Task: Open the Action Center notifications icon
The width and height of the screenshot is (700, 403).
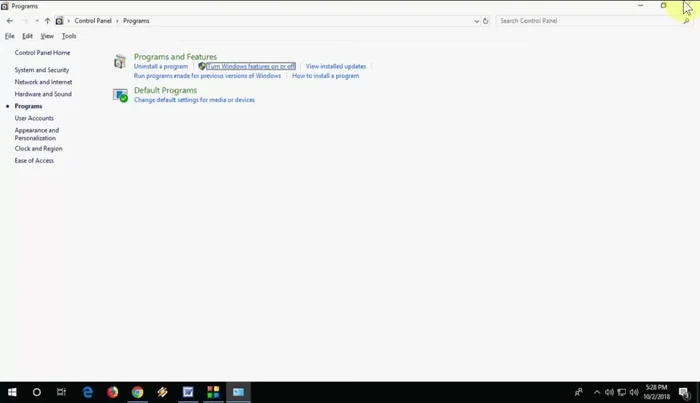Action: click(684, 392)
